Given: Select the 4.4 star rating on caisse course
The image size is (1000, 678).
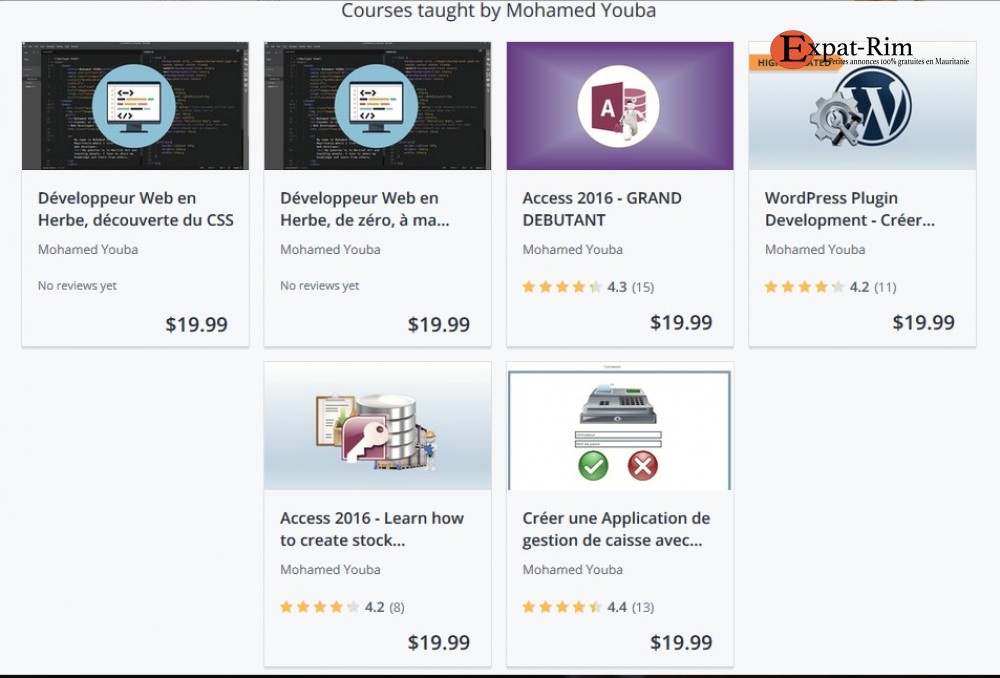Looking at the screenshot, I should (x=588, y=607).
